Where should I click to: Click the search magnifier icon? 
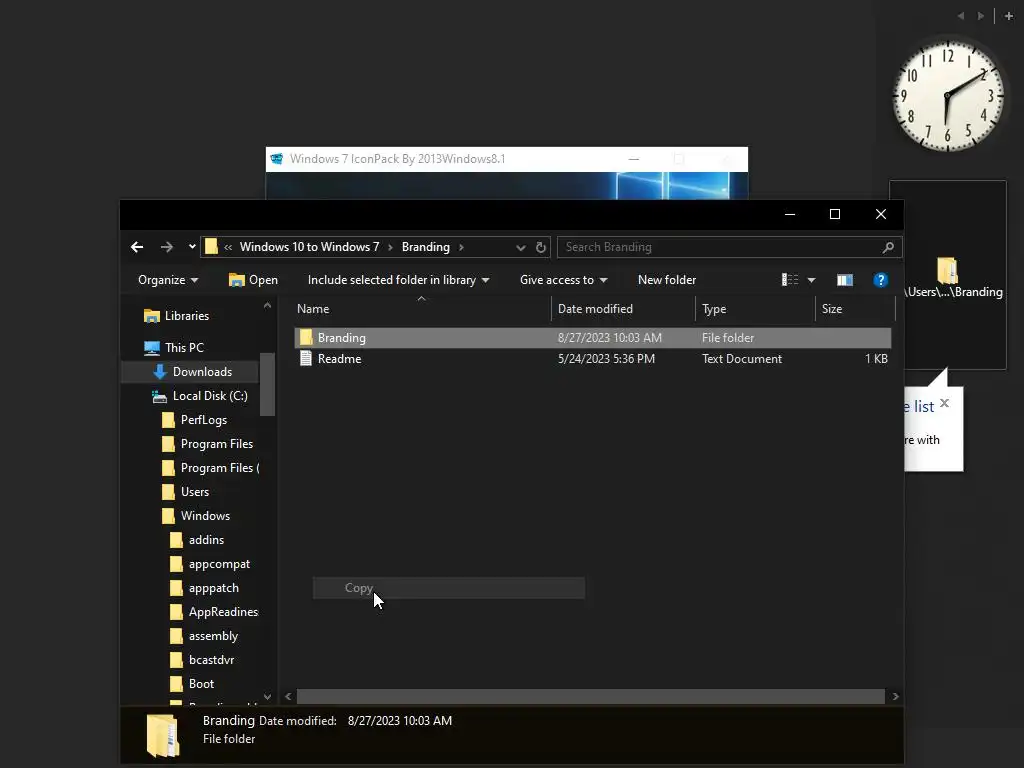[888, 247]
